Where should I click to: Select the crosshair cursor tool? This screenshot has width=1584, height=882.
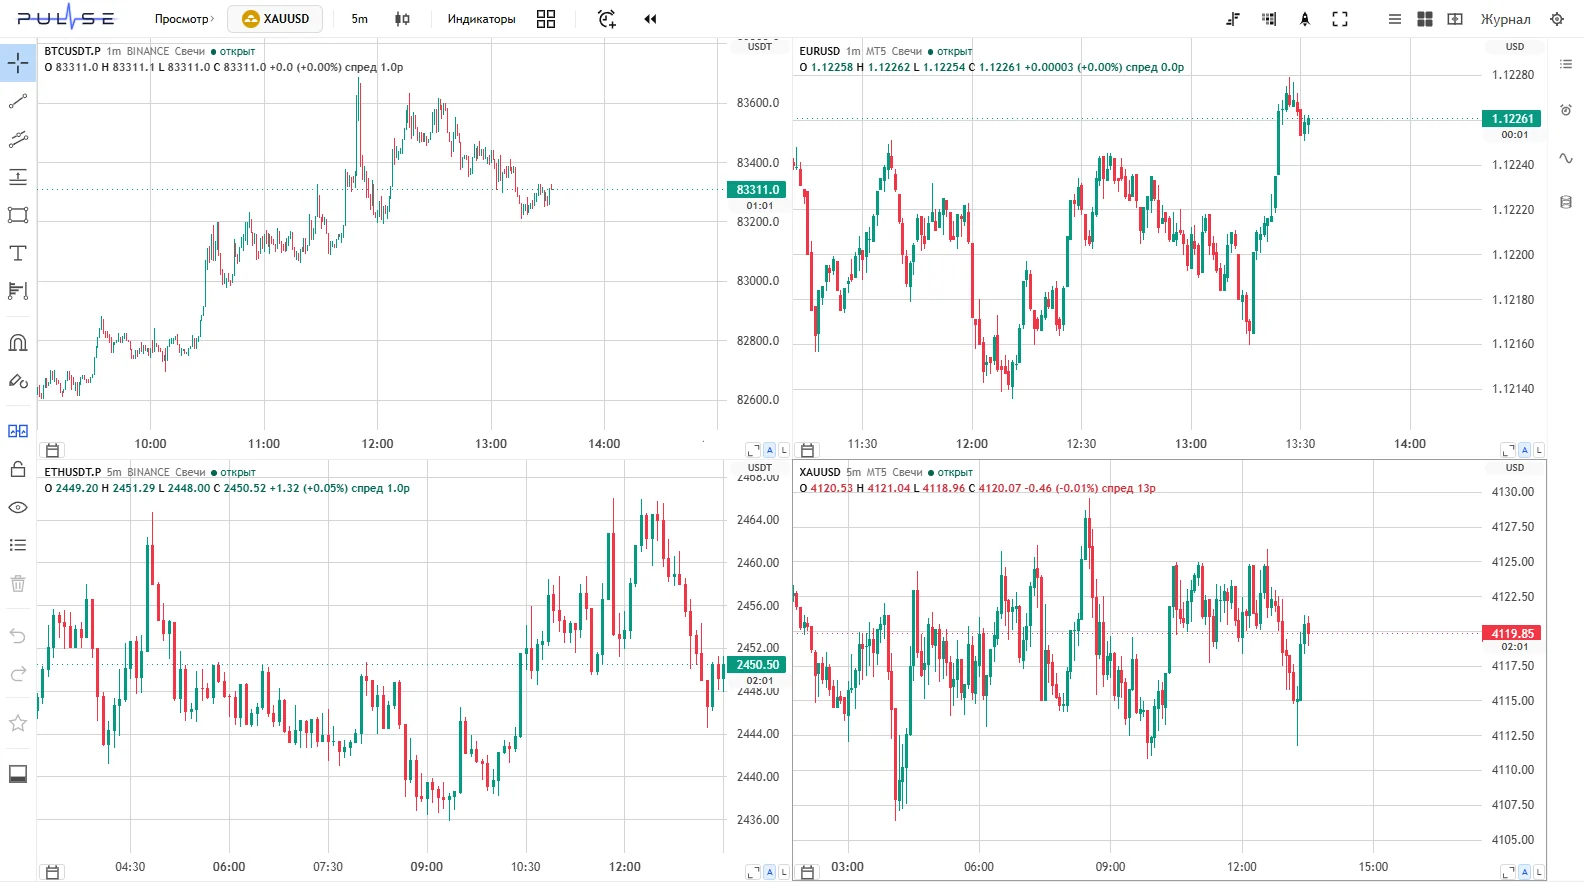click(18, 63)
